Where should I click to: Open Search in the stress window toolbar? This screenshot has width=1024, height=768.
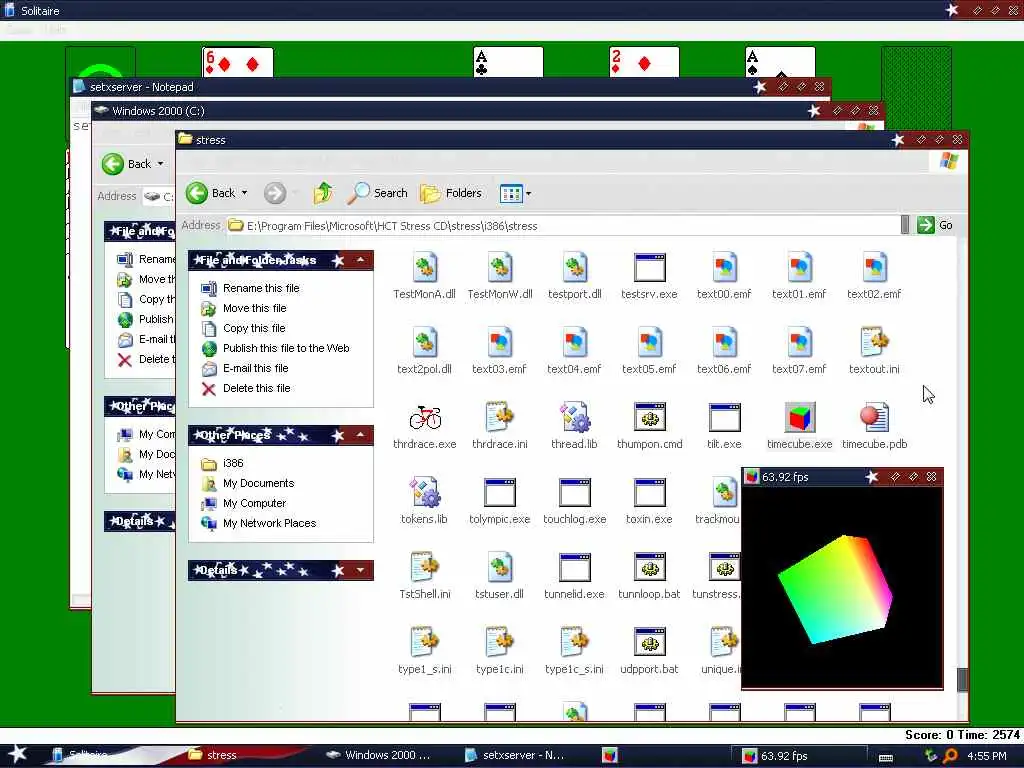pos(377,193)
